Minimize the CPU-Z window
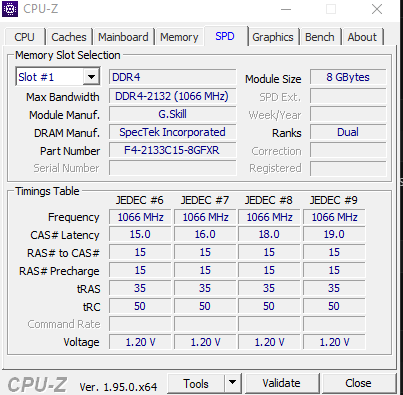This screenshot has height=395, width=403. (286, 9)
